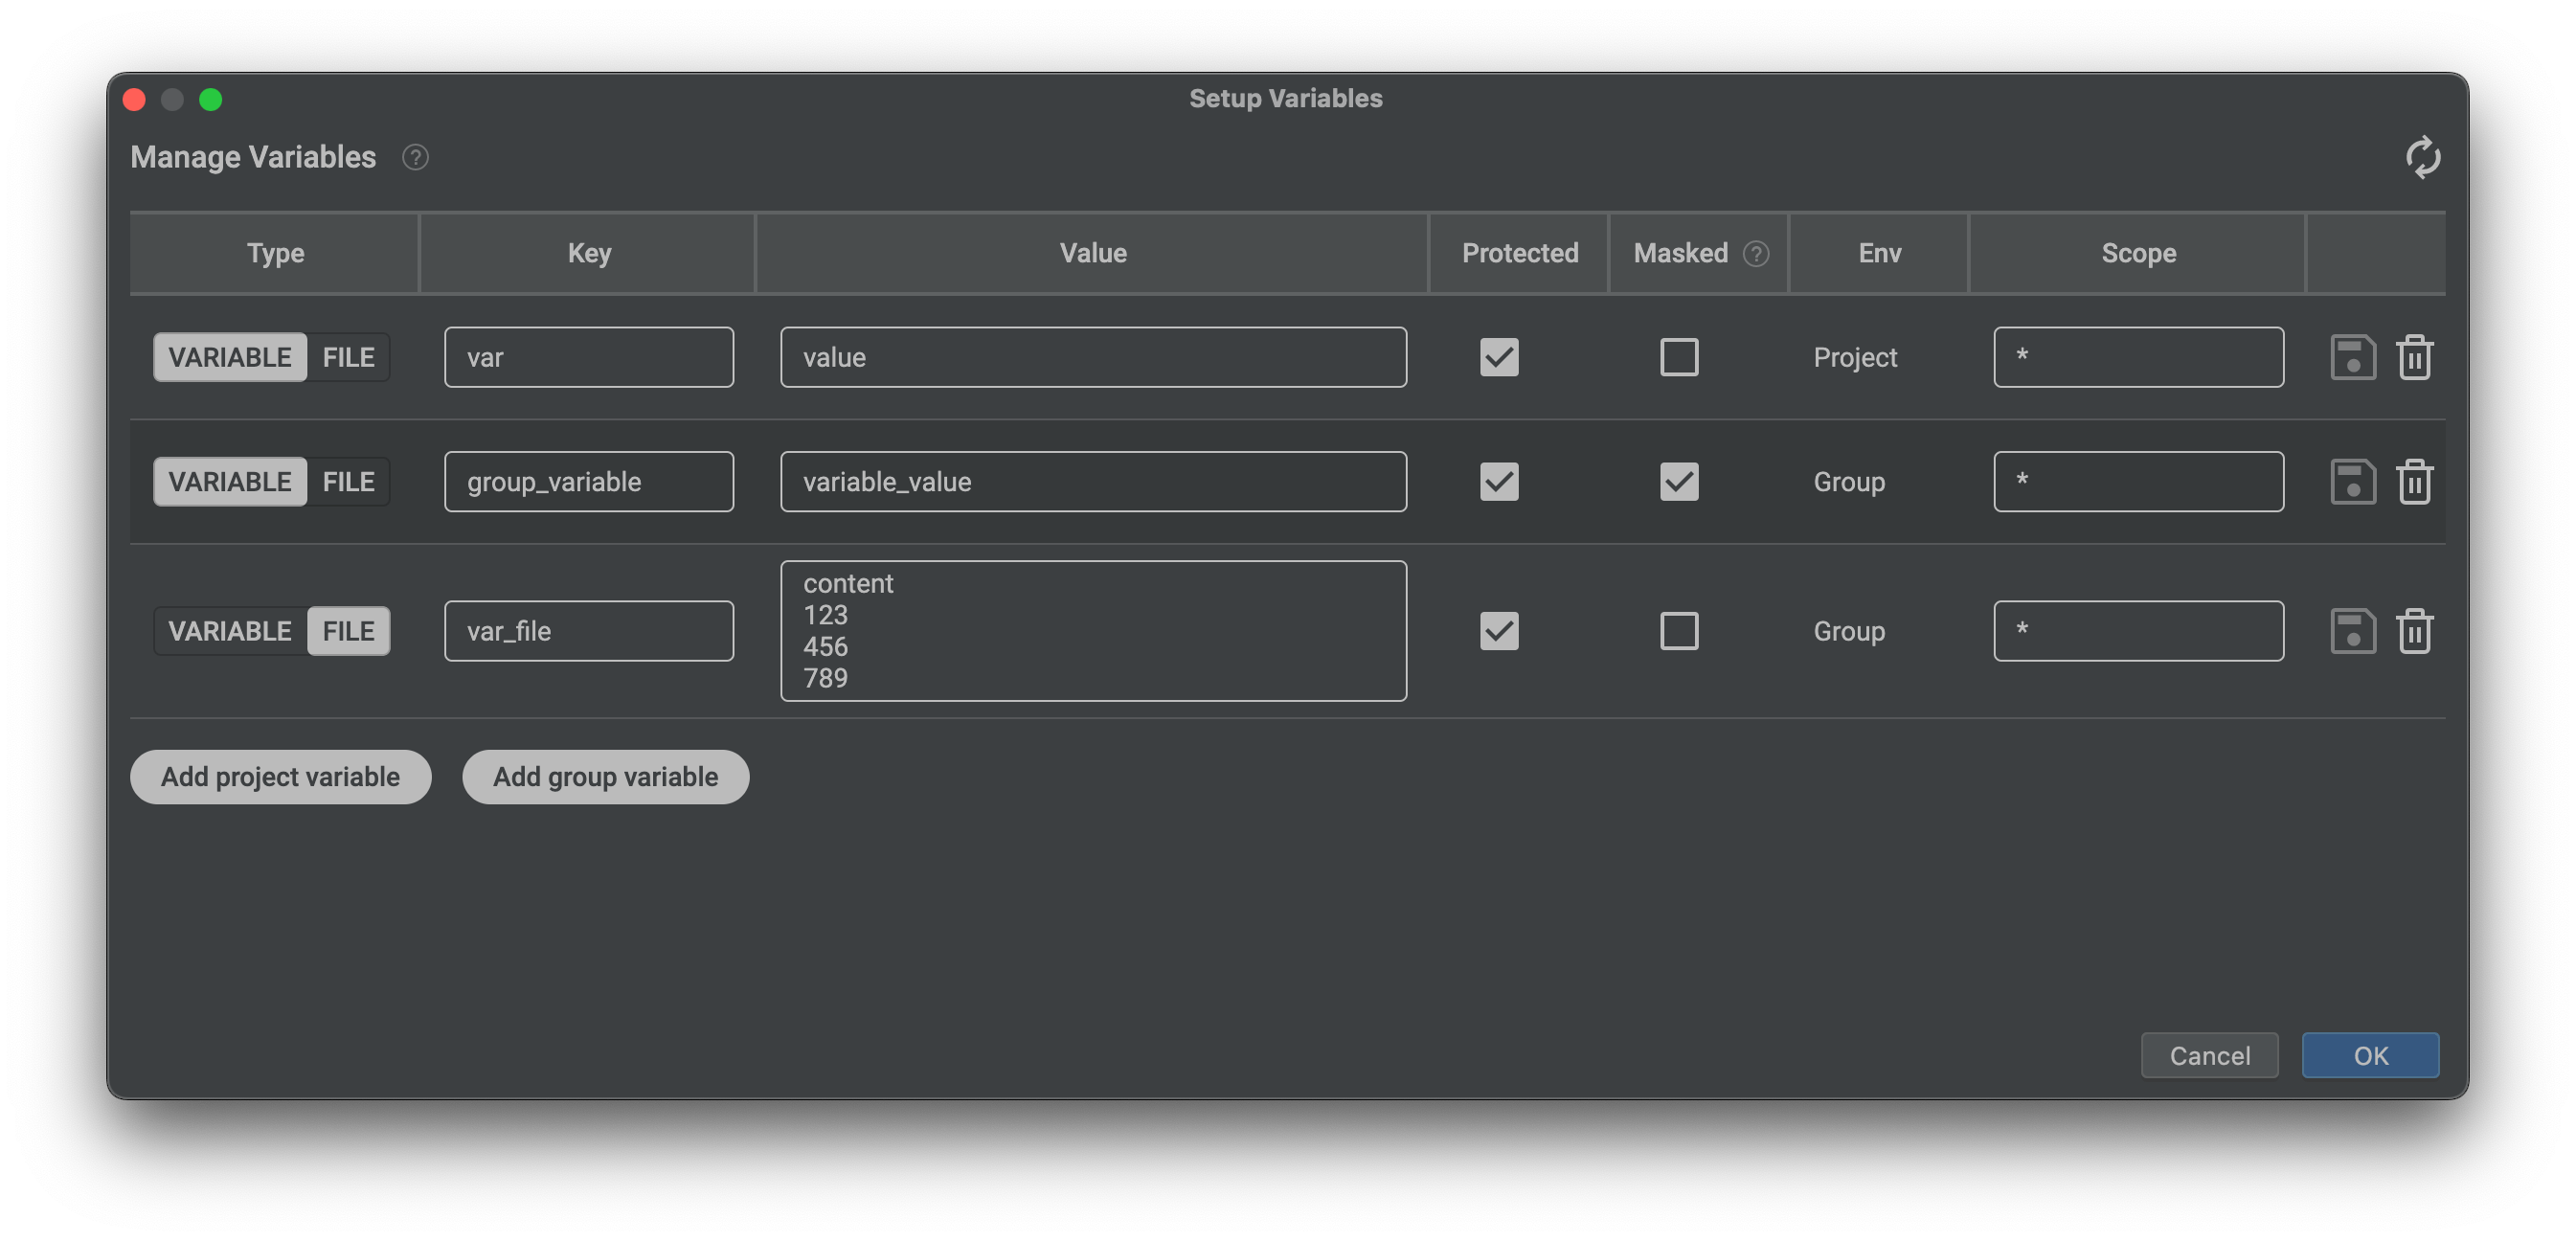Edit the scope field of var row
This screenshot has height=1241, width=2576.
pos(2138,357)
